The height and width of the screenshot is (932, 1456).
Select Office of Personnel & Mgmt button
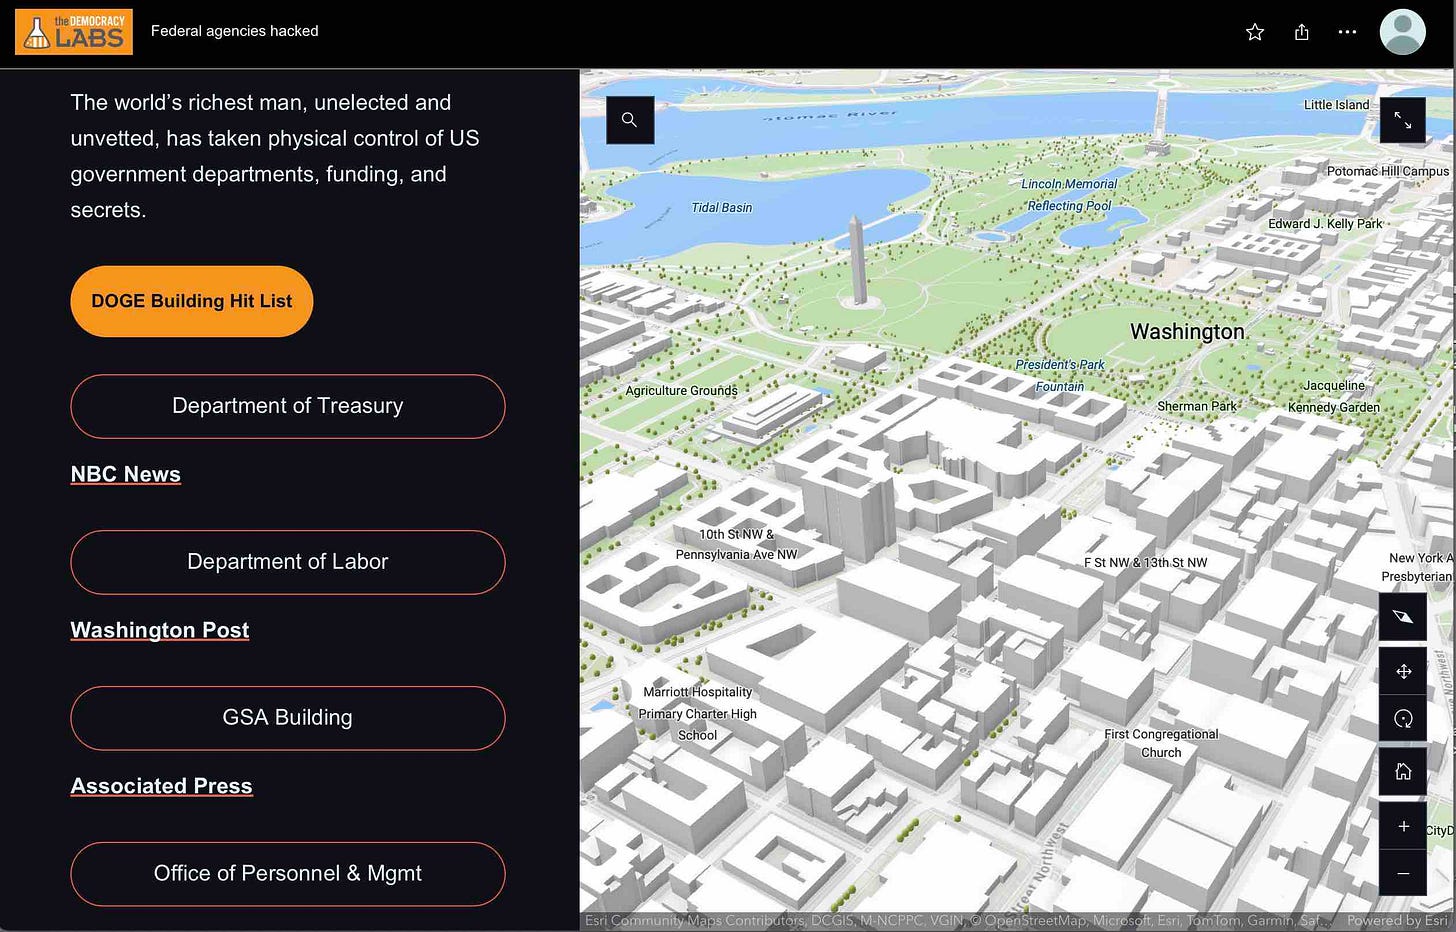tap(288, 874)
